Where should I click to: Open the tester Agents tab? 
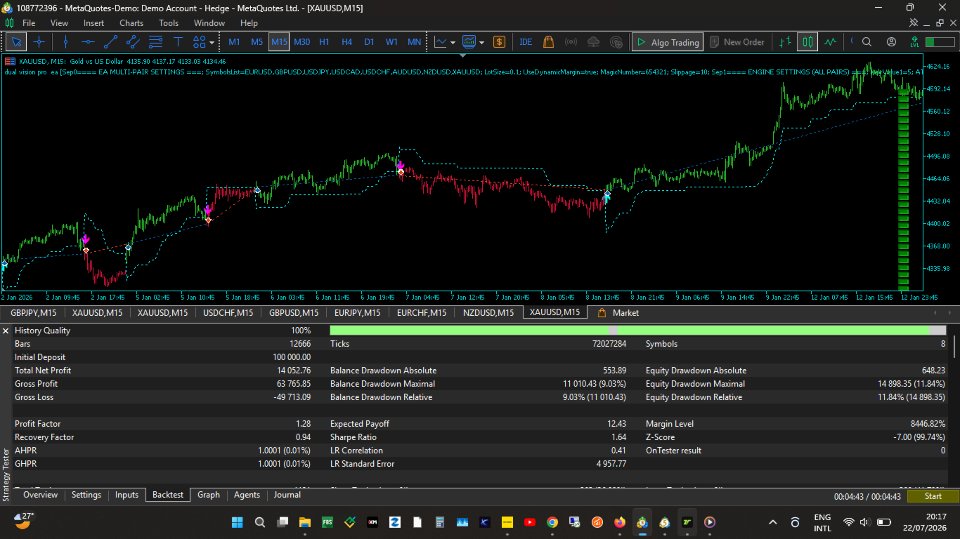(x=247, y=495)
